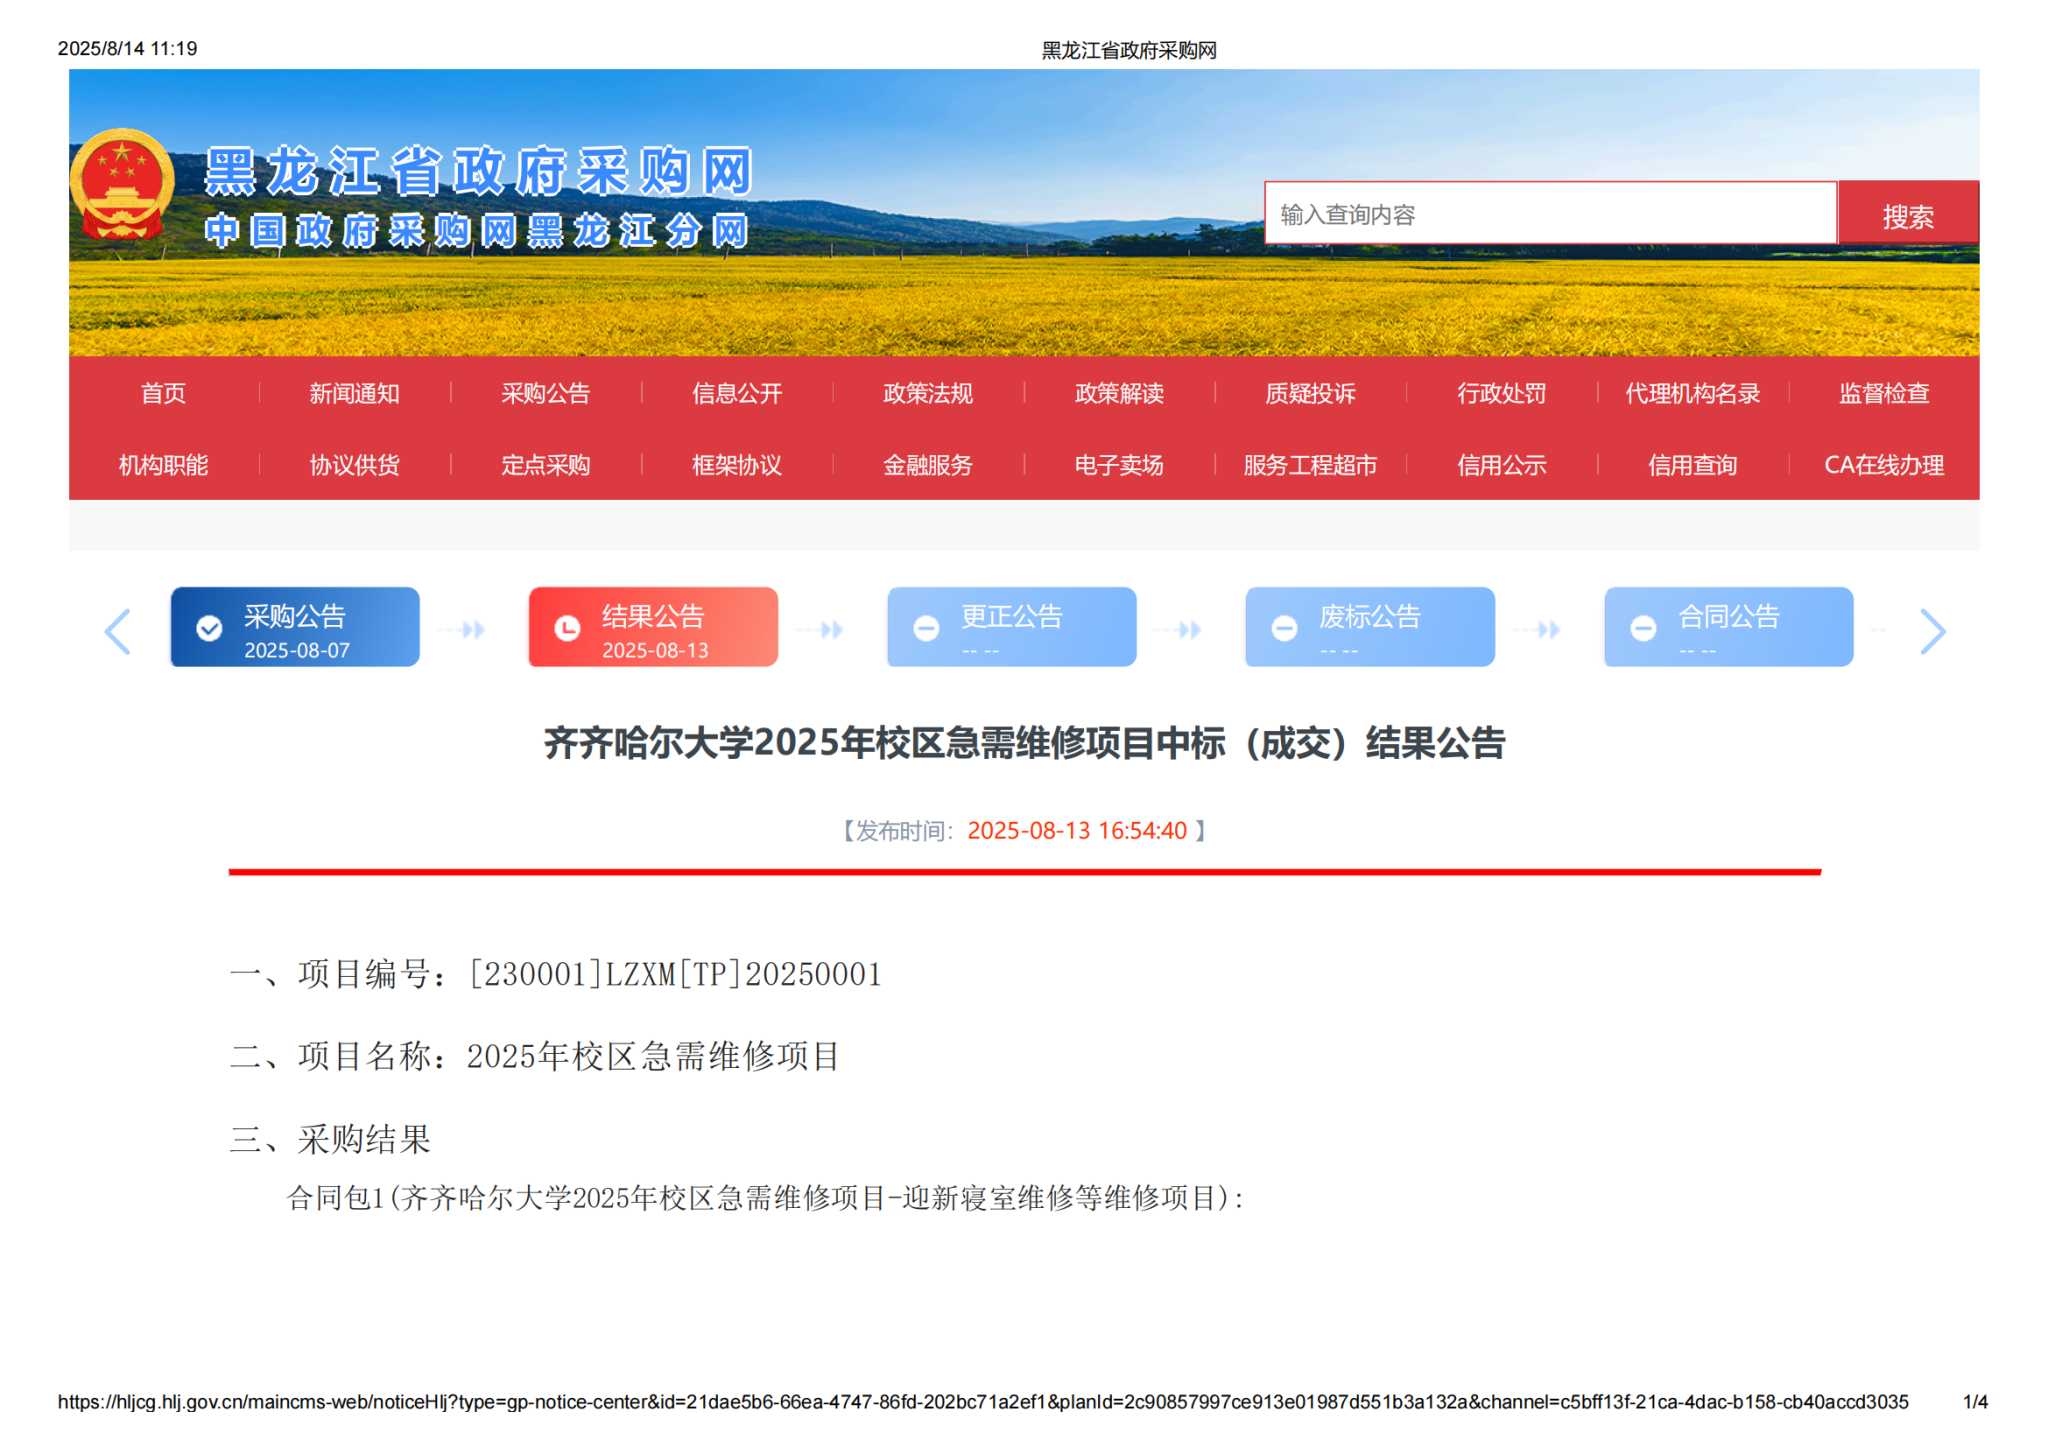
Task: Click minus icon on 废标公告 step
Action: 1284,628
